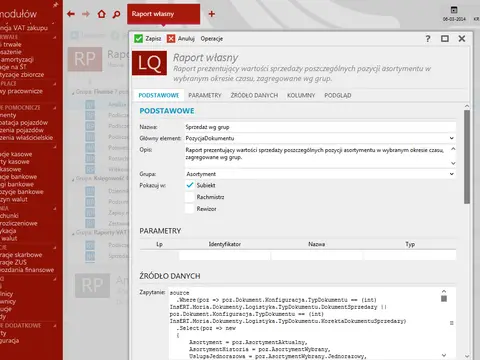Click empty Identyfikator cell in parameters row
This screenshot has height=360, width=480.
coord(225,256)
